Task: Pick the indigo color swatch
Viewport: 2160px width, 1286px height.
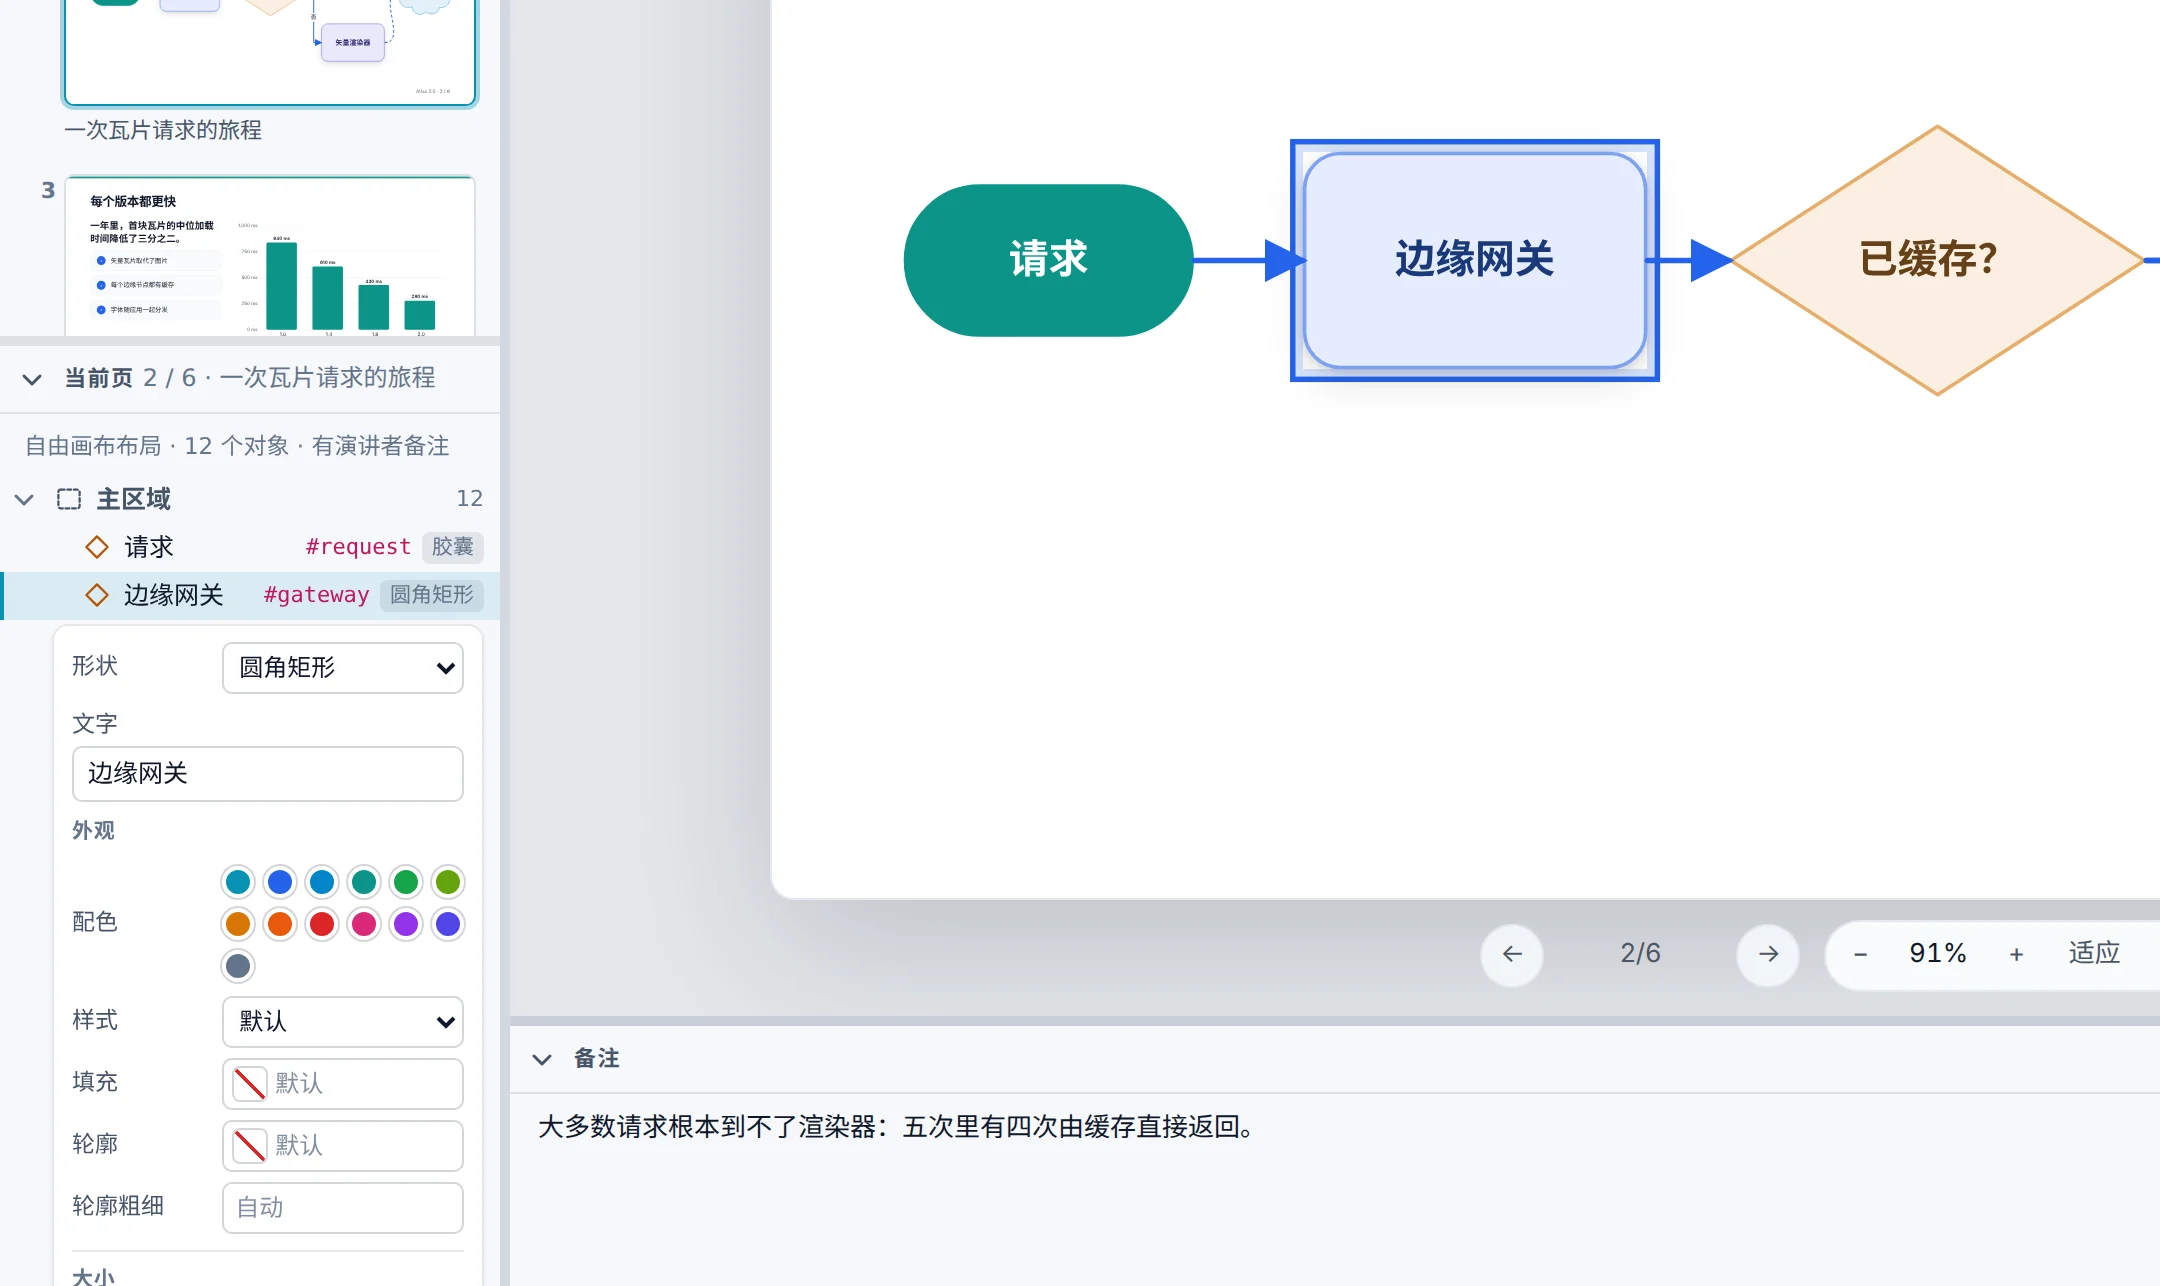Action: click(x=448, y=924)
